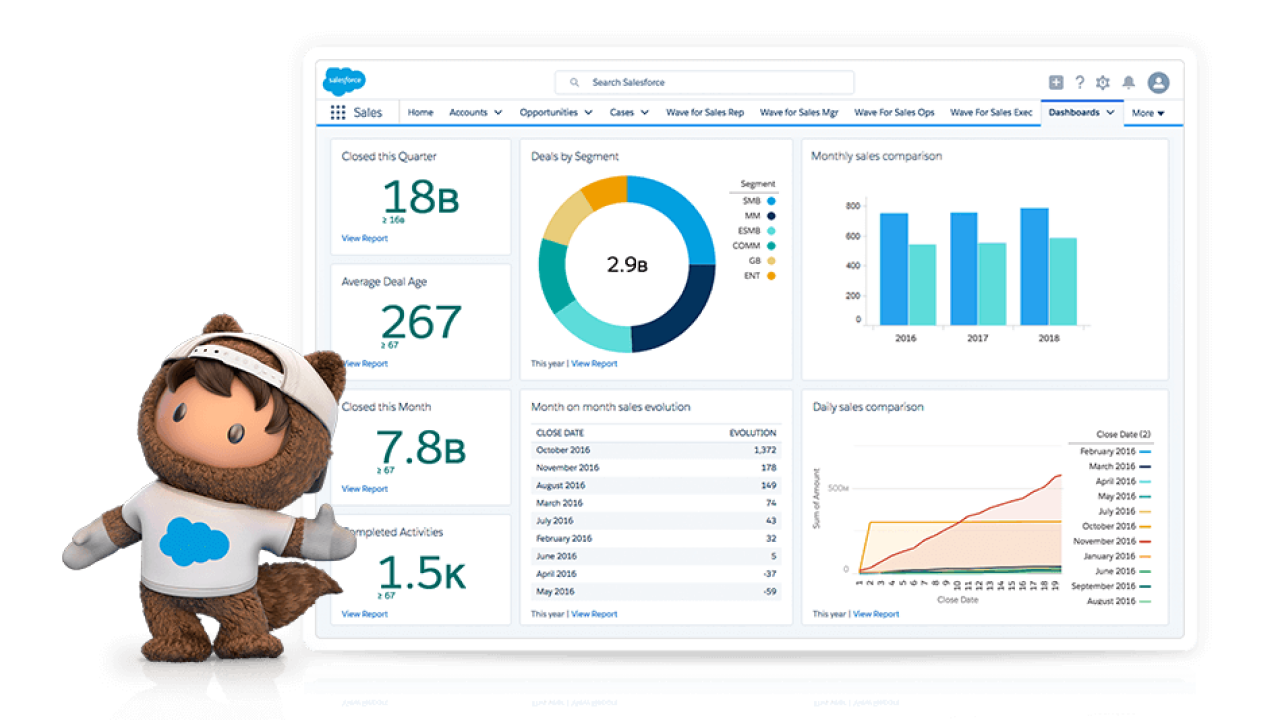
Task: Click the COMM segment legend swatch
Action: tap(771, 246)
